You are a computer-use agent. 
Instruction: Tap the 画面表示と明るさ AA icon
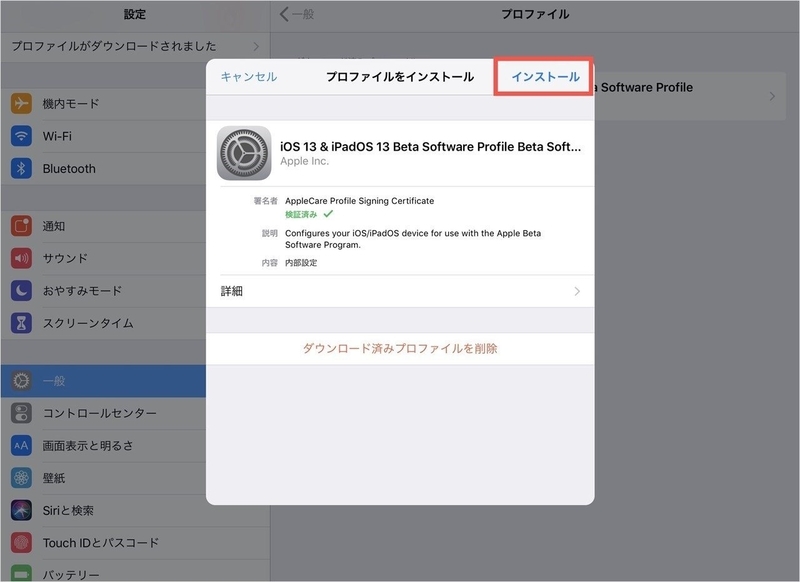click(x=21, y=445)
